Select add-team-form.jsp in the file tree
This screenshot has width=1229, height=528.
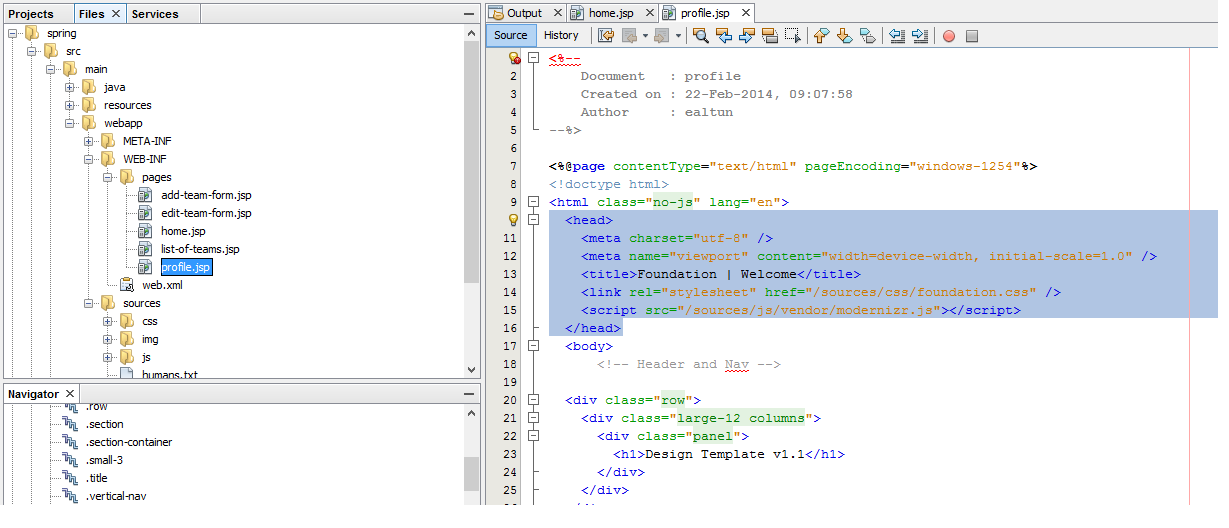pos(206,195)
